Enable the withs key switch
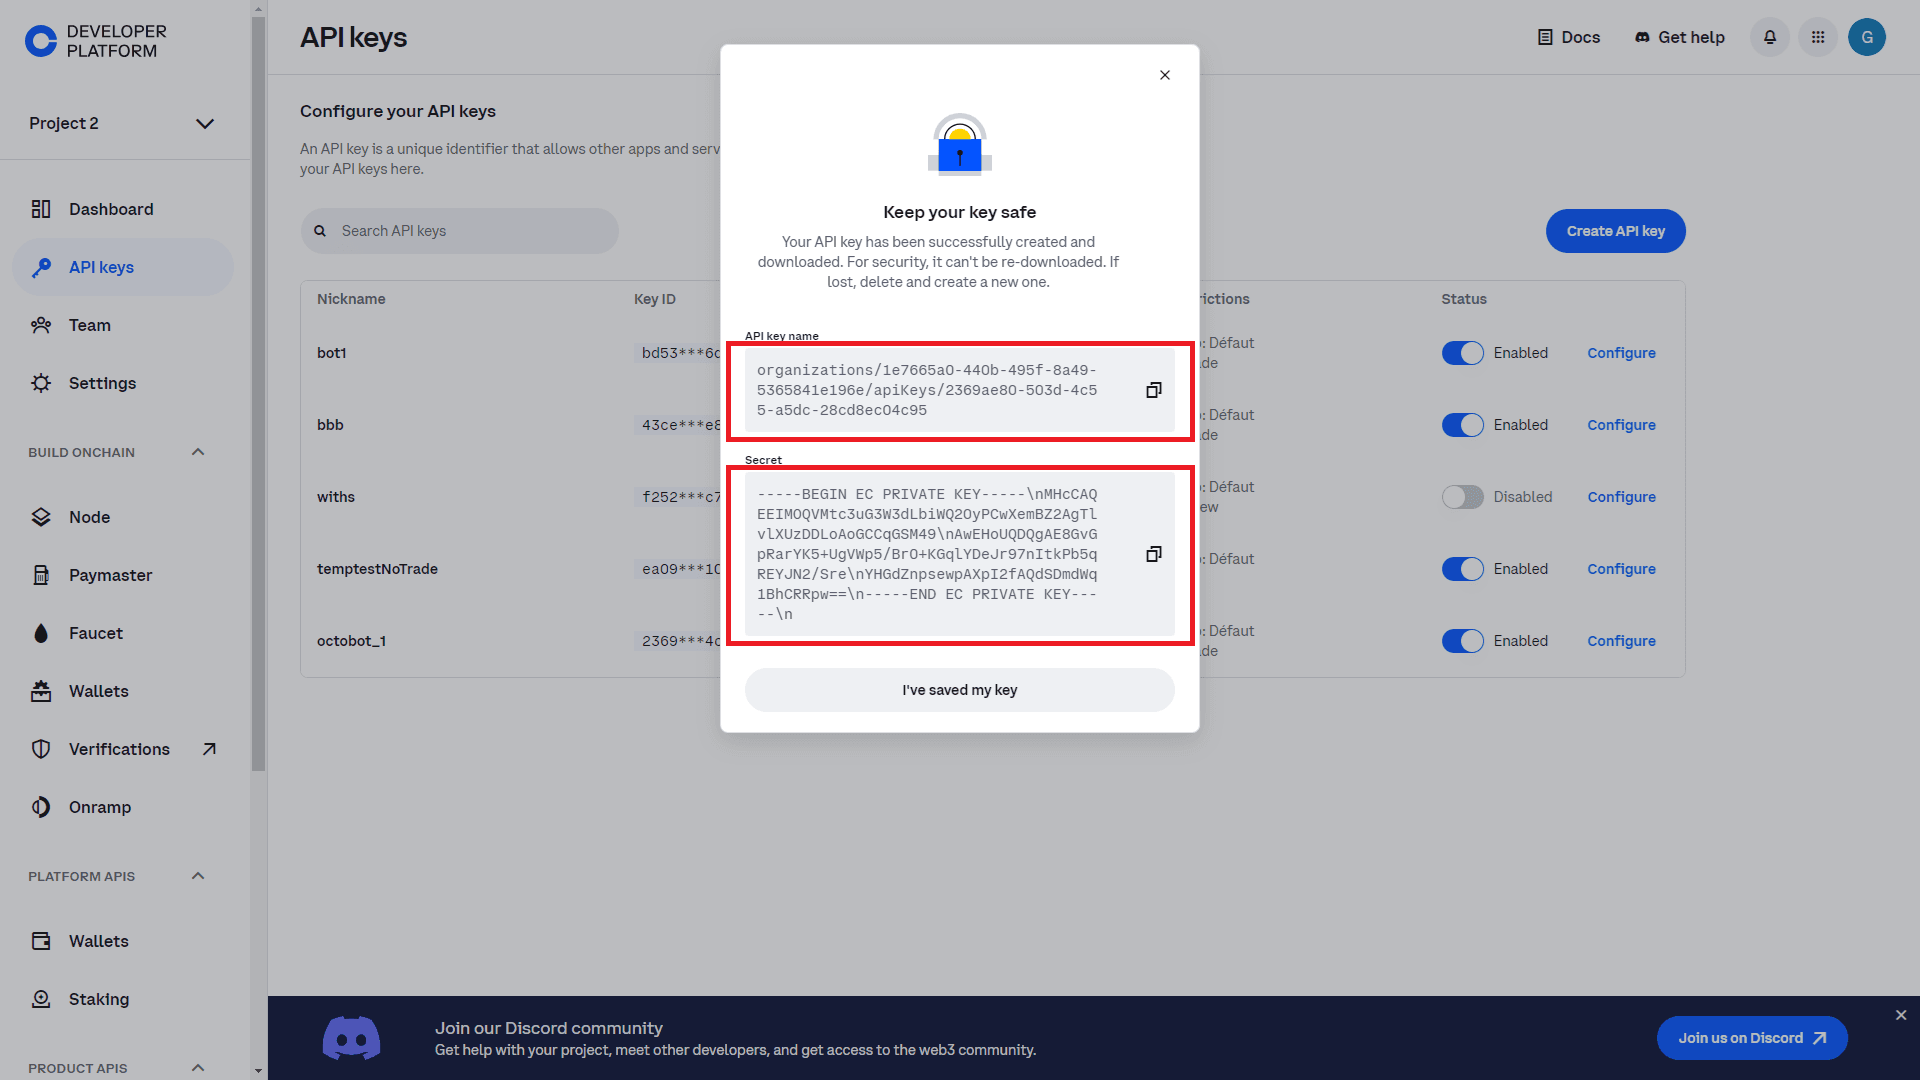 coord(1463,497)
